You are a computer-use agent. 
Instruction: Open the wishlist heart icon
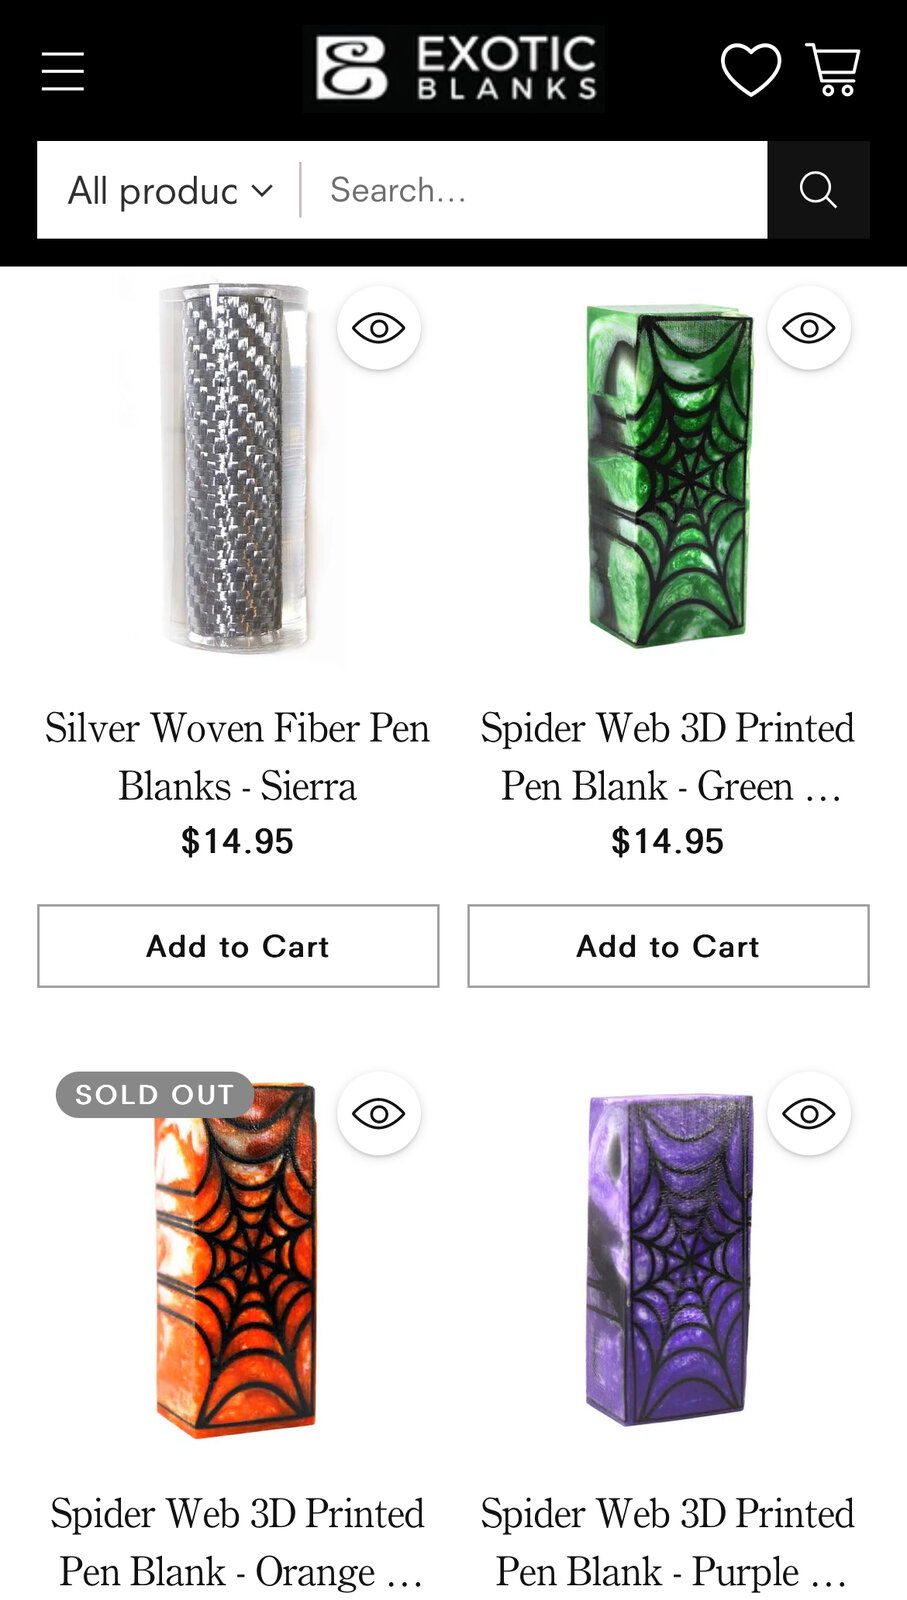click(x=751, y=70)
